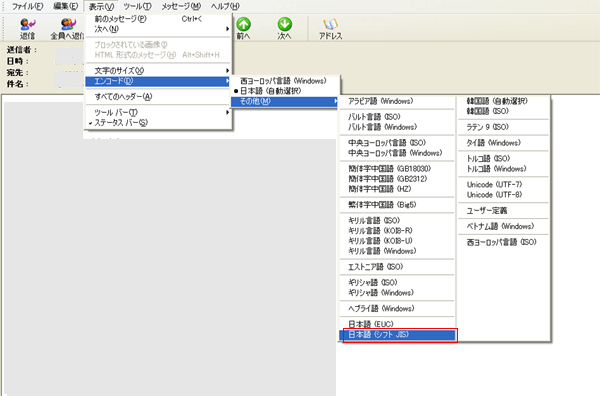Choose トルコ語 (Windows) encoding

[x=504, y=169]
